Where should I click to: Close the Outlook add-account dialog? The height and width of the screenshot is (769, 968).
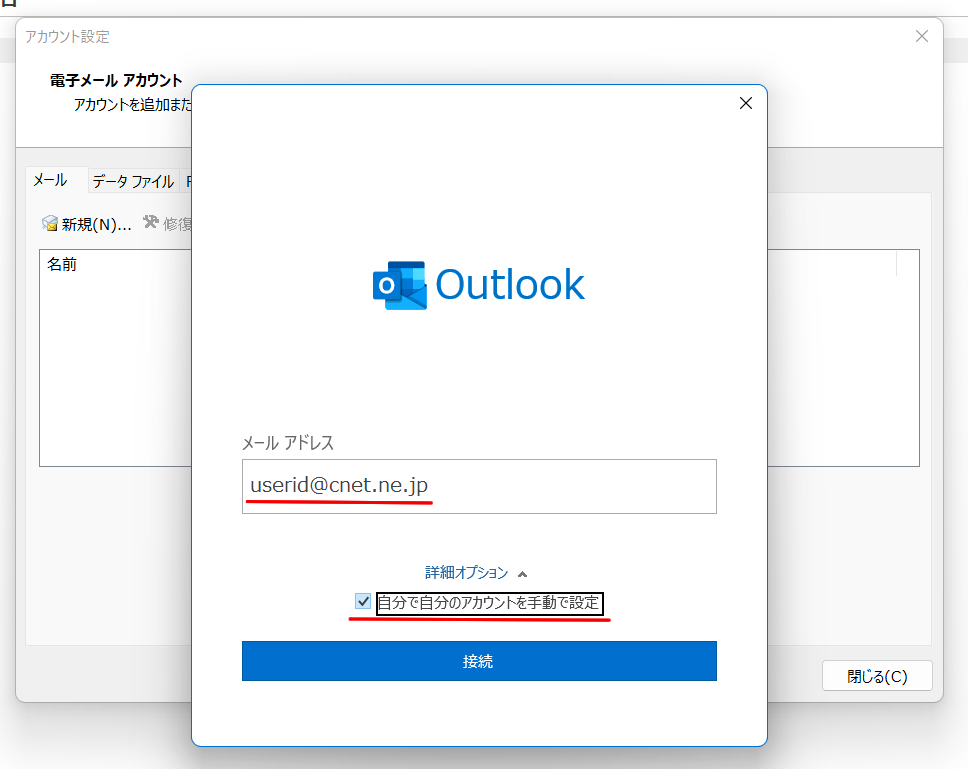[x=746, y=104]
